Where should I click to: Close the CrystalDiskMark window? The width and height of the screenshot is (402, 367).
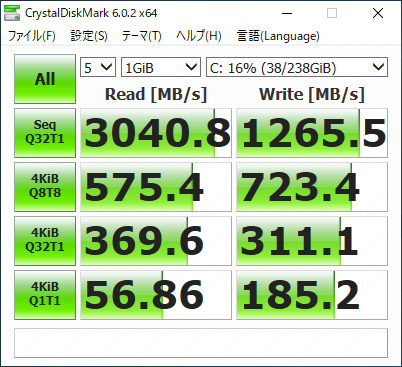click(x=378, y=13)
